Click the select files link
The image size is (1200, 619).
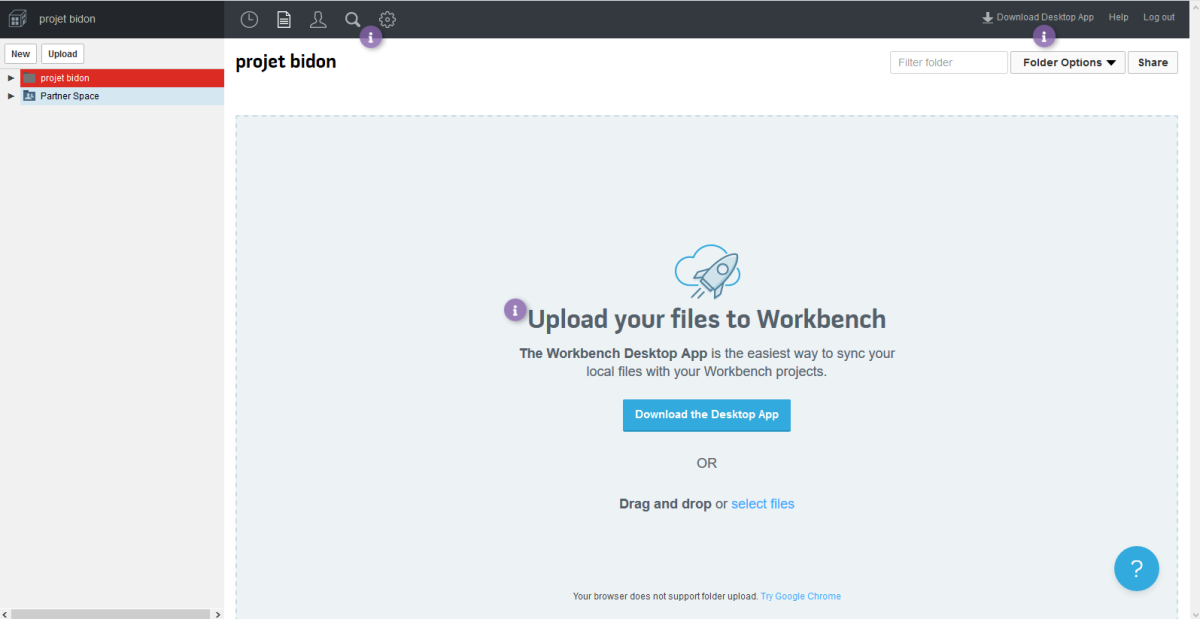[x=763, y=504]
